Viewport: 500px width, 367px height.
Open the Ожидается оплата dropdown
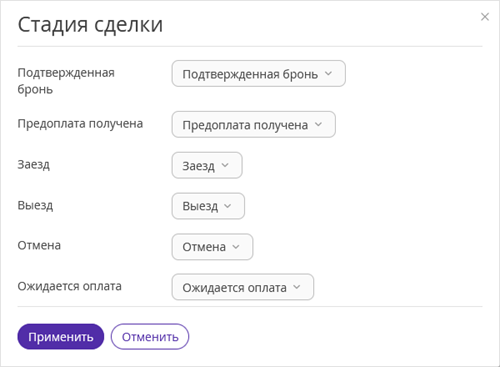[243, 287]
